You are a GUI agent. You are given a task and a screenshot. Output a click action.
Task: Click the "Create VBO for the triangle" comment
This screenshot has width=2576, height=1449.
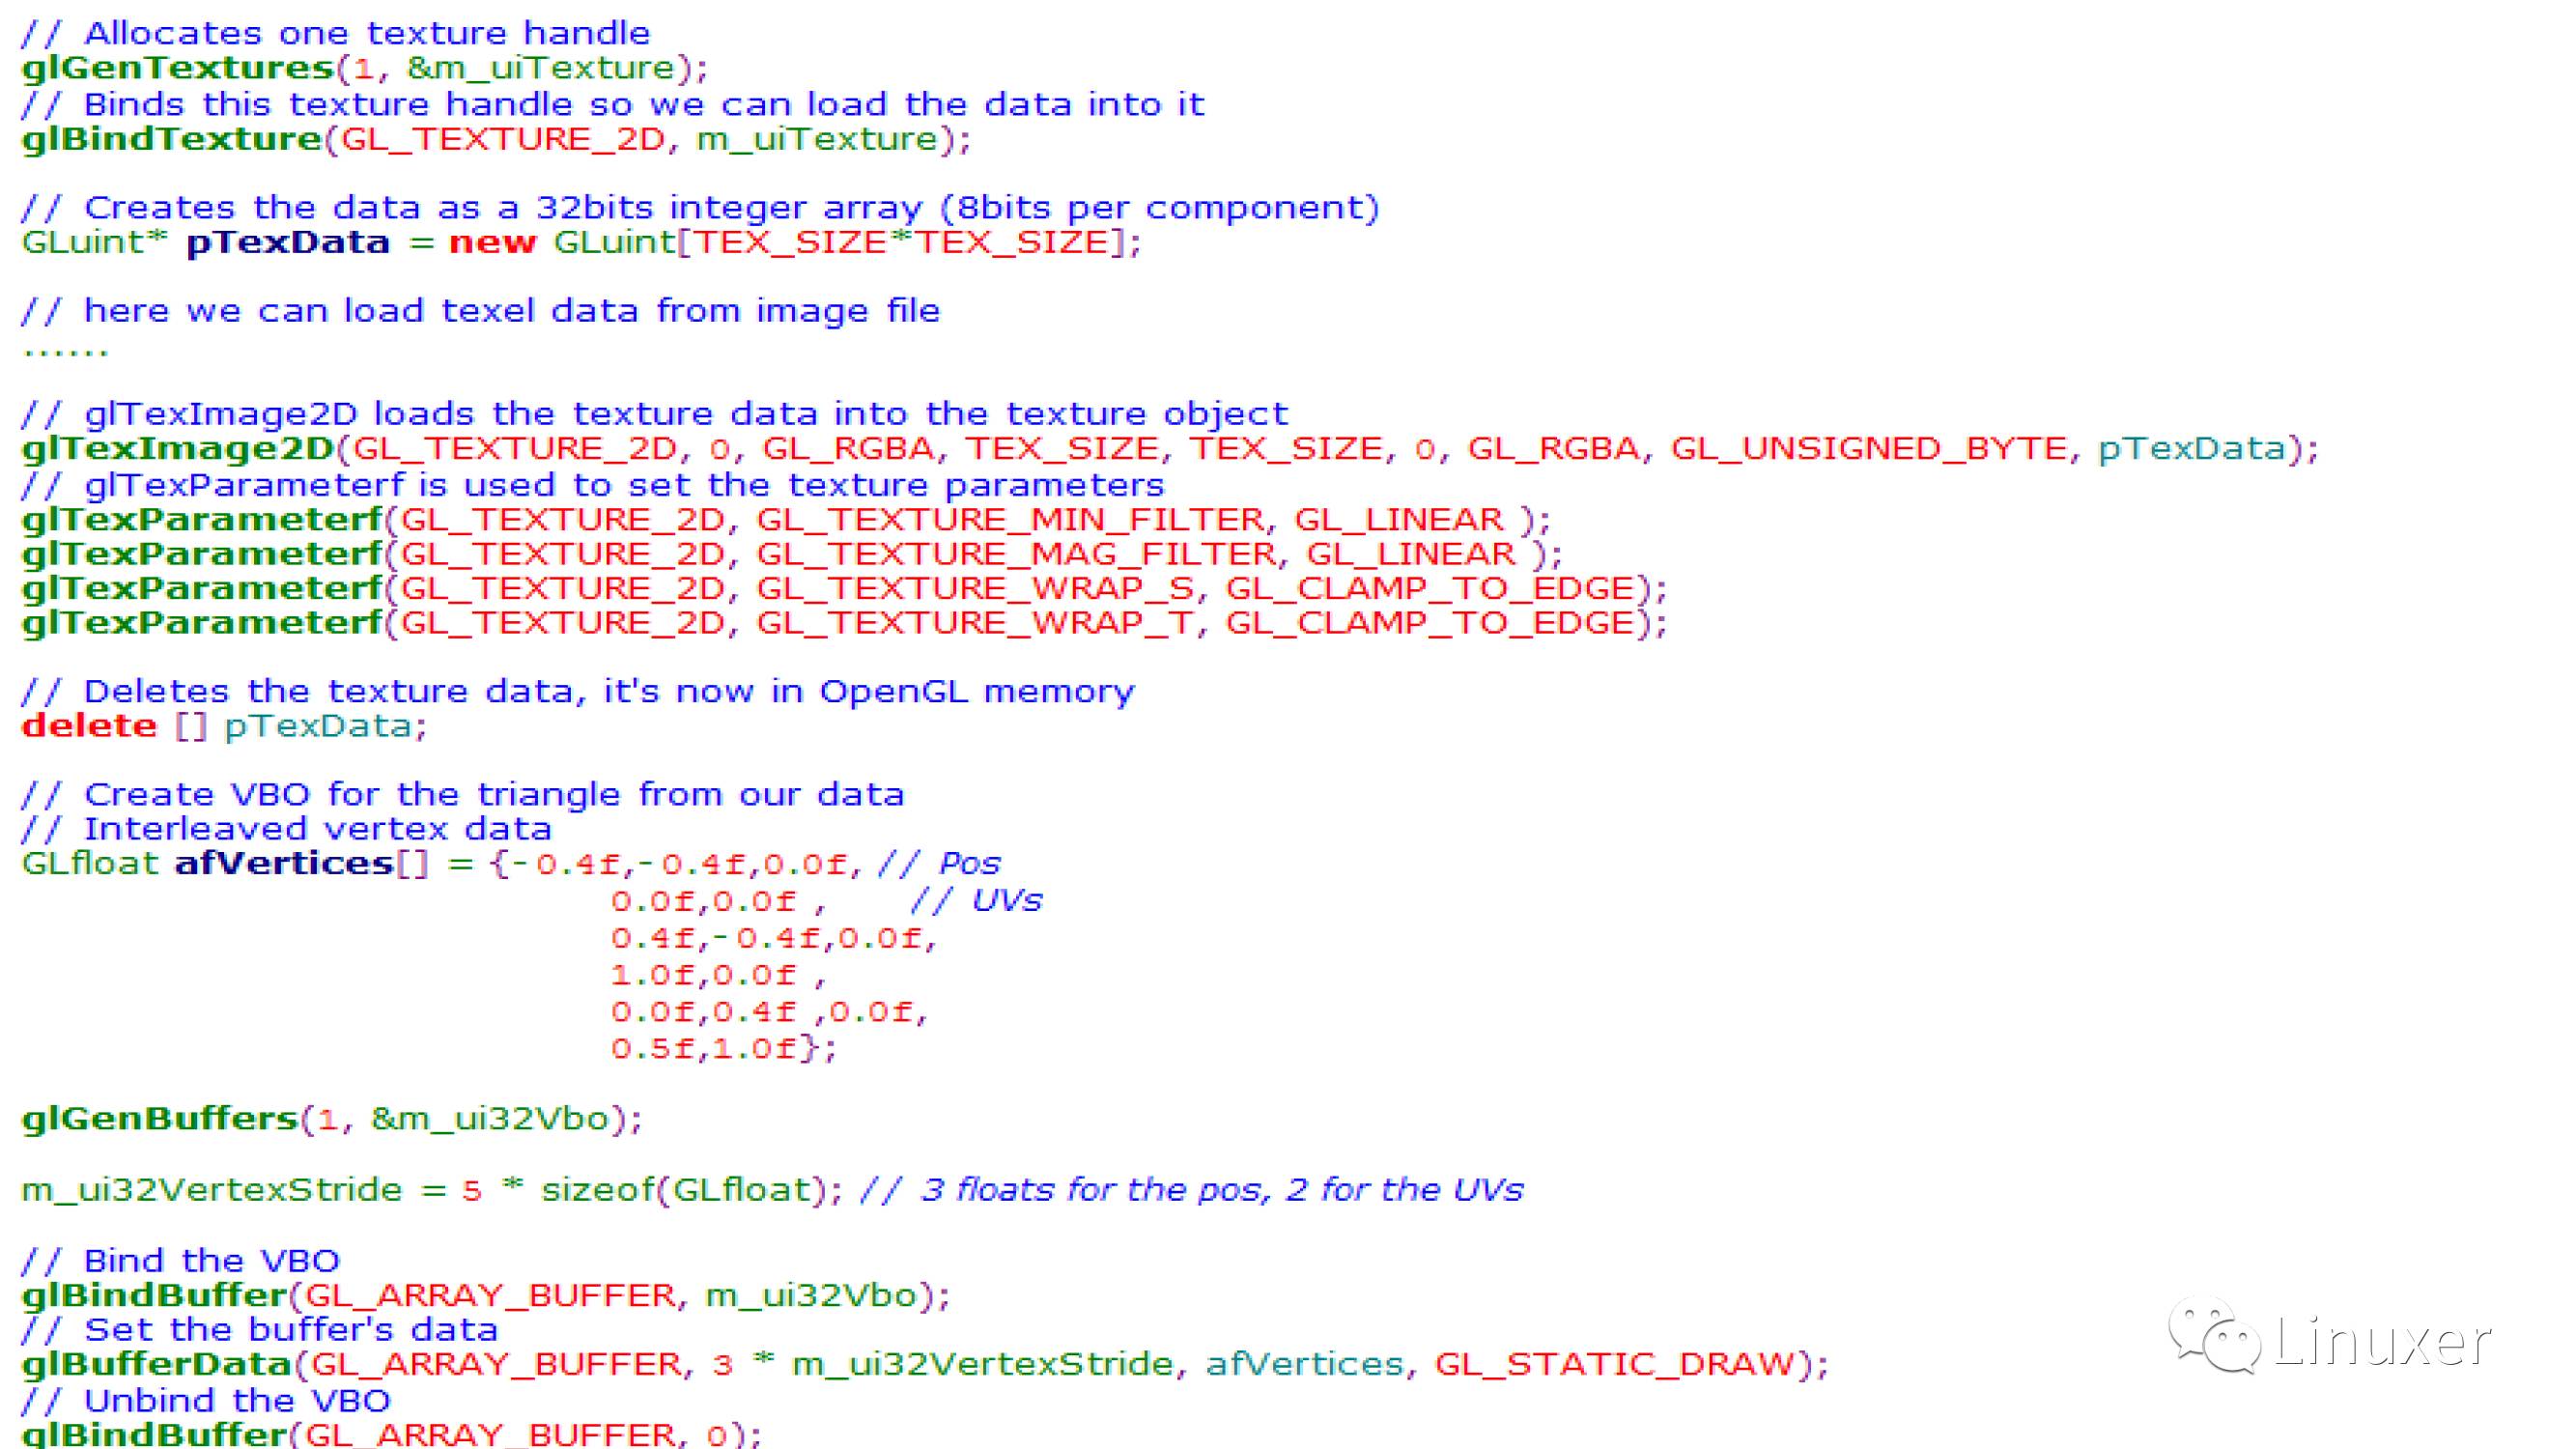[462, 794]
